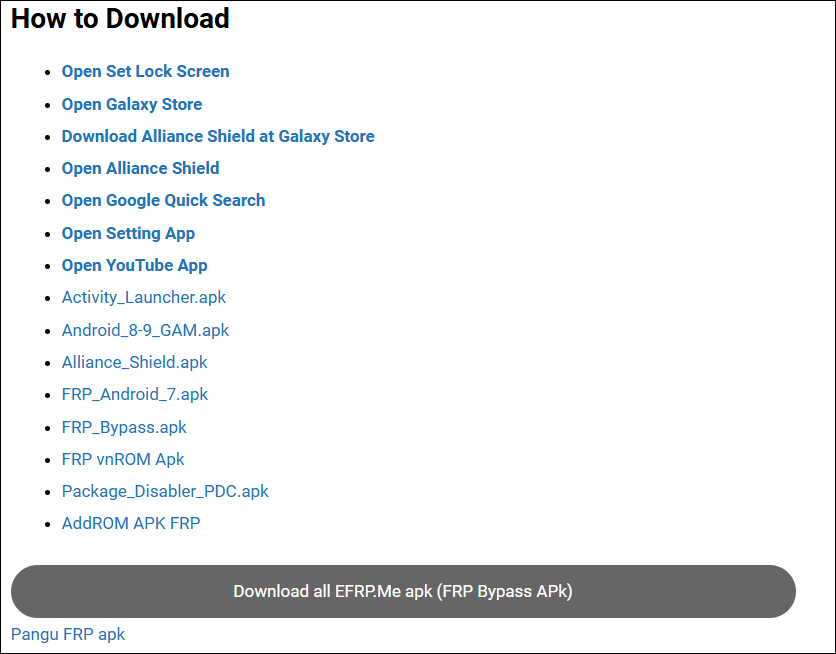The image size is (836, 654).
Task: Download Activity_Launcher.apk
Action: click(x=143, y=297)
